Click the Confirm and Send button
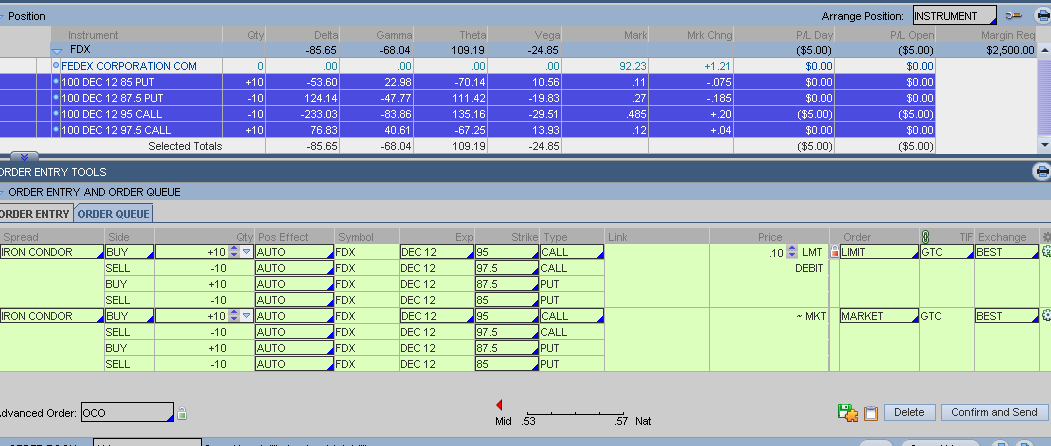Image resolution: width=1051 pixels, height=446 pixels. [994, 412]
